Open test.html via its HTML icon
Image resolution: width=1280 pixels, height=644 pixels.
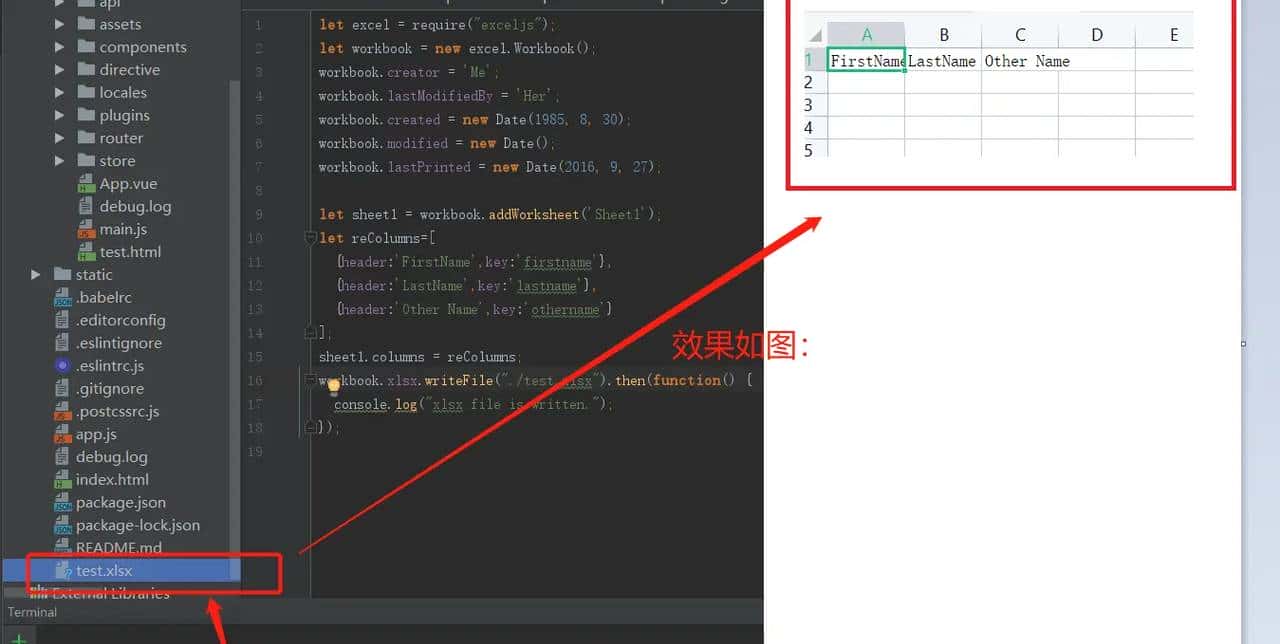[88, 251]
